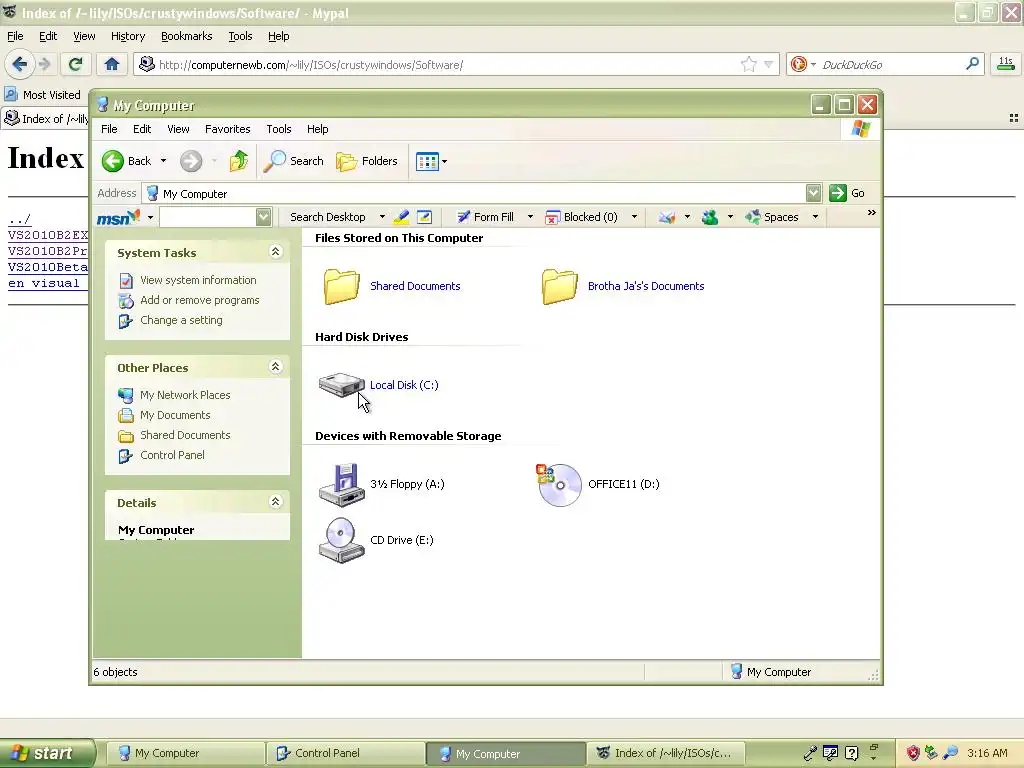Viewport: 1024px width, 768px height.
Task: Click Change a setting link
Action: tap(181, 320)
